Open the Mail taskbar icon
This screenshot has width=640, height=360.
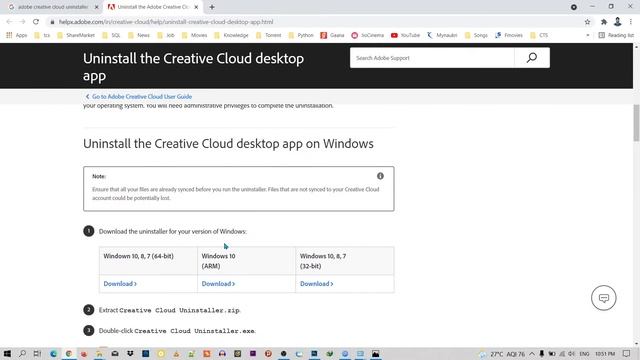click(115, 353)
